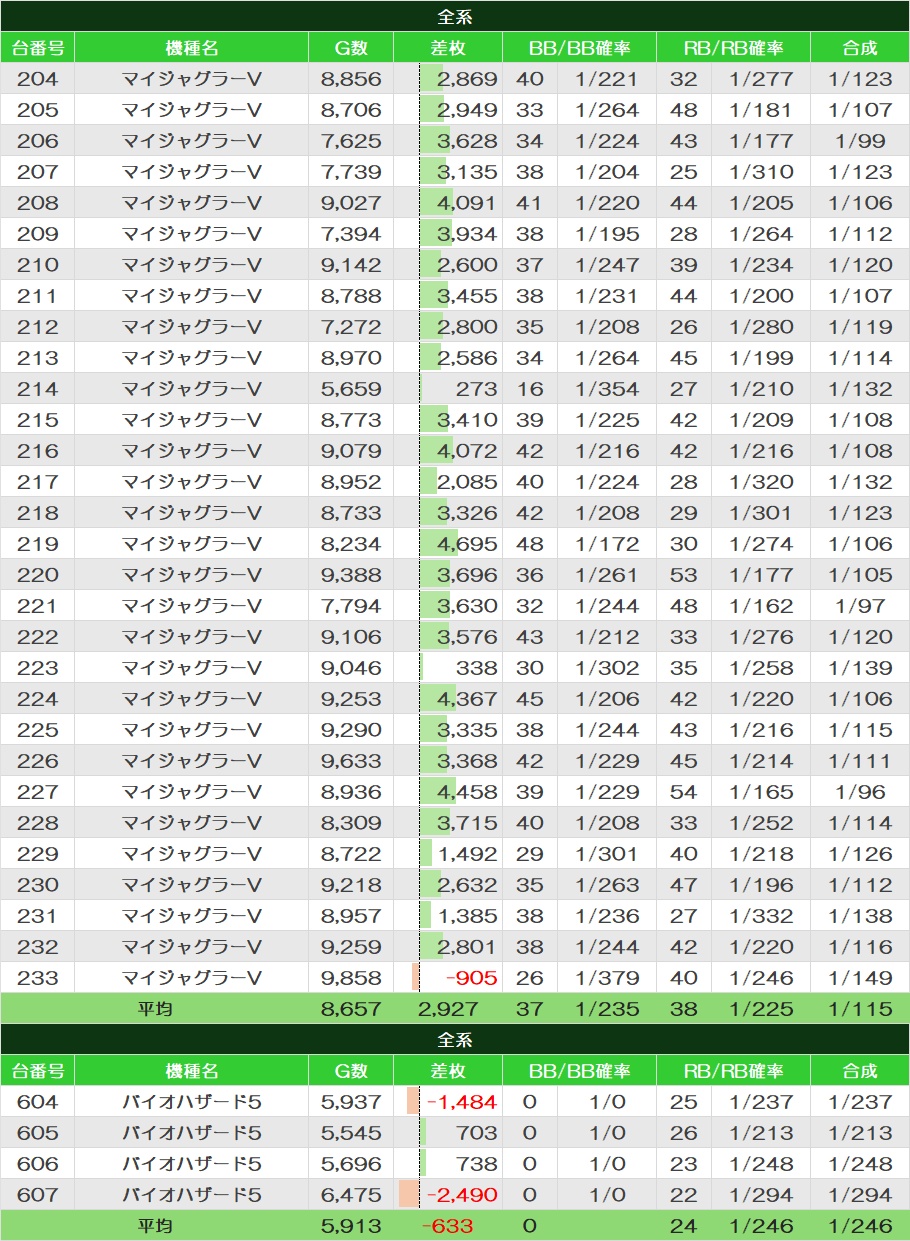Click the combined probability 1/139
The width and height of the screenshot is (910, 1241).
tap(860, 668)
